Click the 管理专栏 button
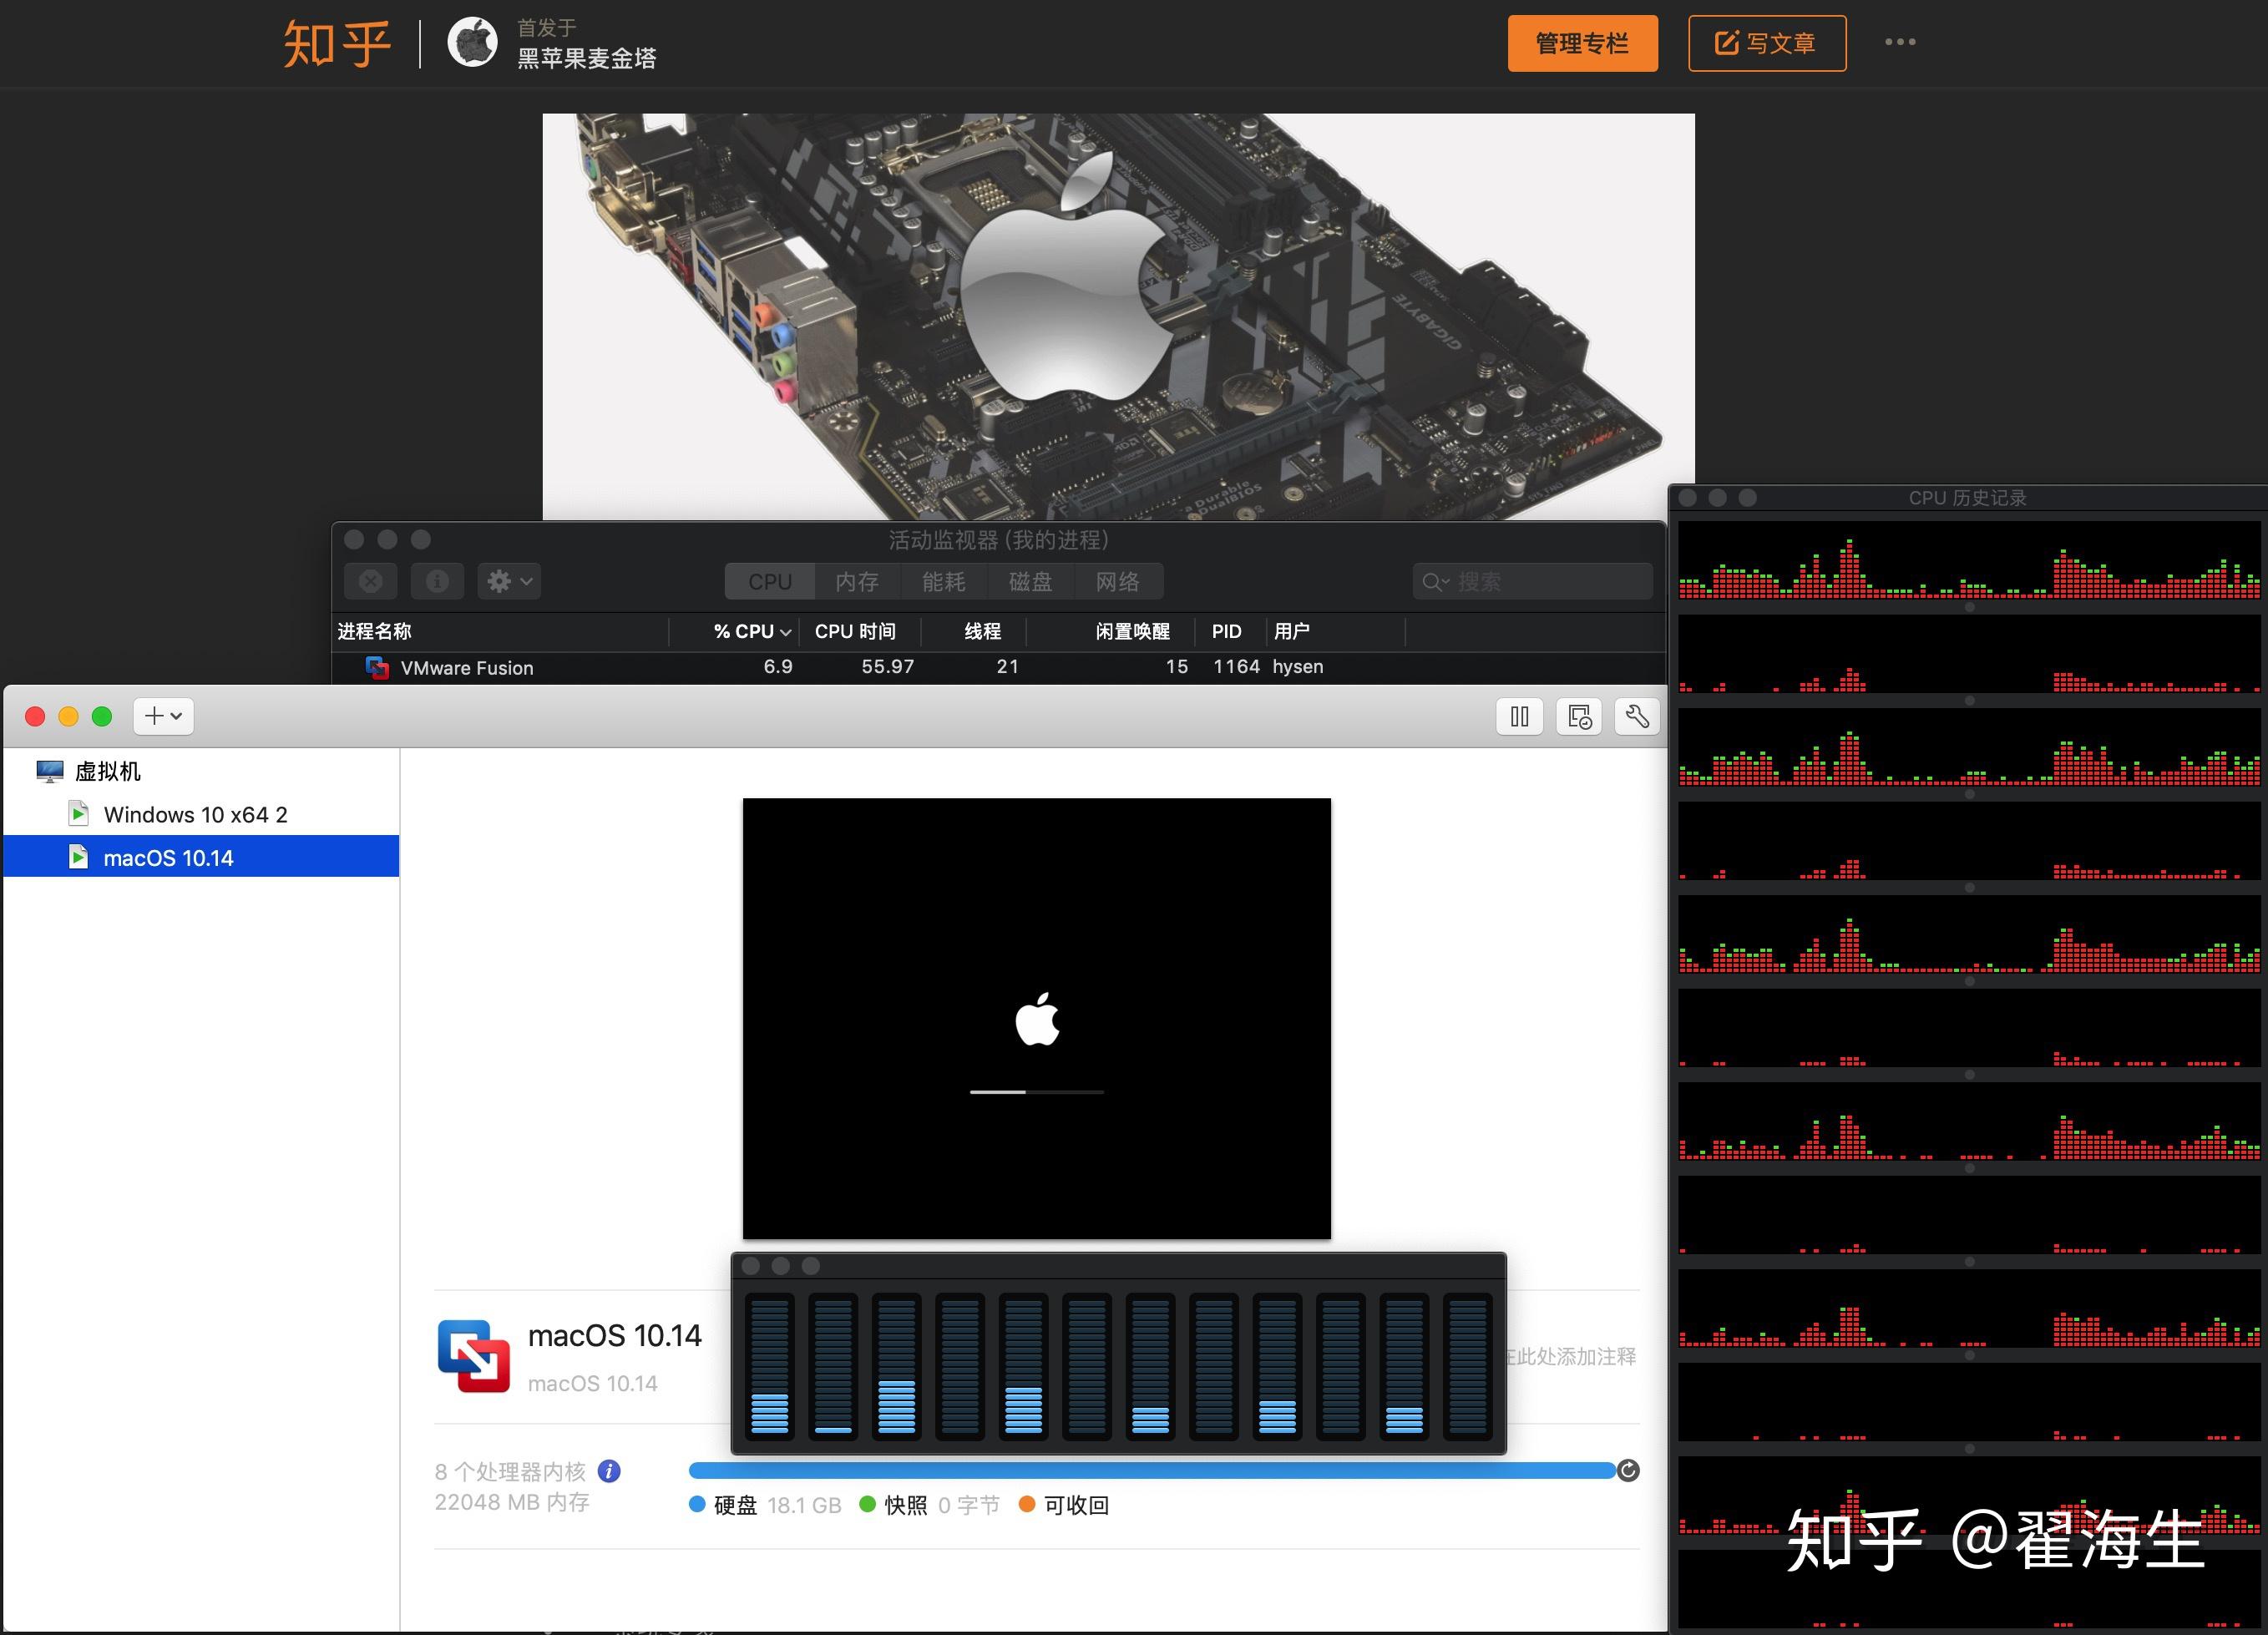This screenshot has height=1635, width=2268. pos(1582,43)
